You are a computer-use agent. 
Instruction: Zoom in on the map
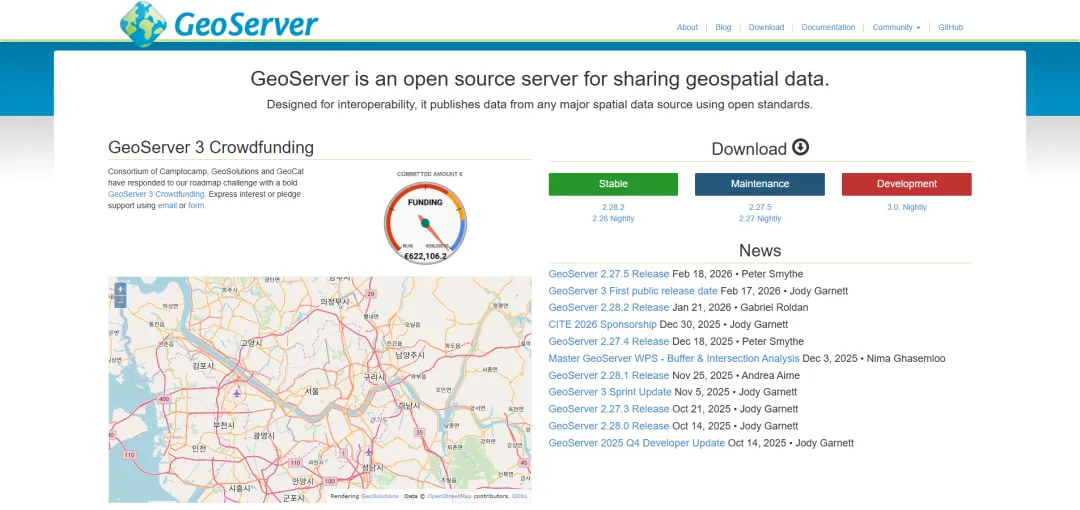(x=121, y=289)
